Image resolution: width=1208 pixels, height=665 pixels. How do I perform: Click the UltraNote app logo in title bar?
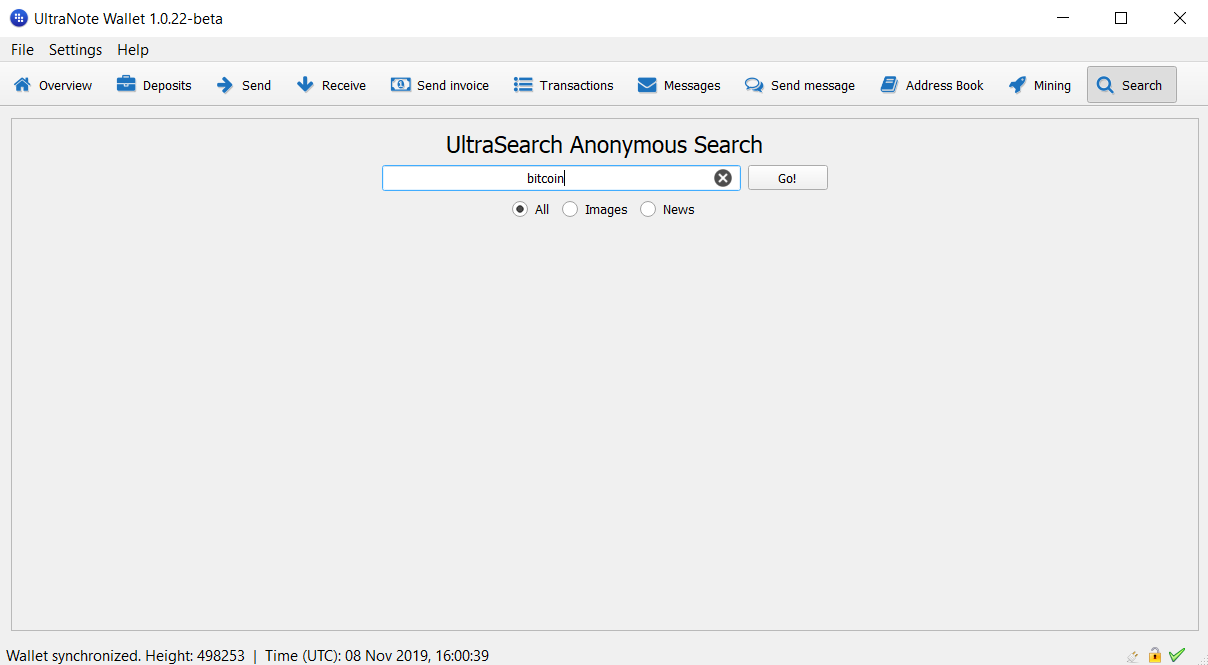(19, 18)
